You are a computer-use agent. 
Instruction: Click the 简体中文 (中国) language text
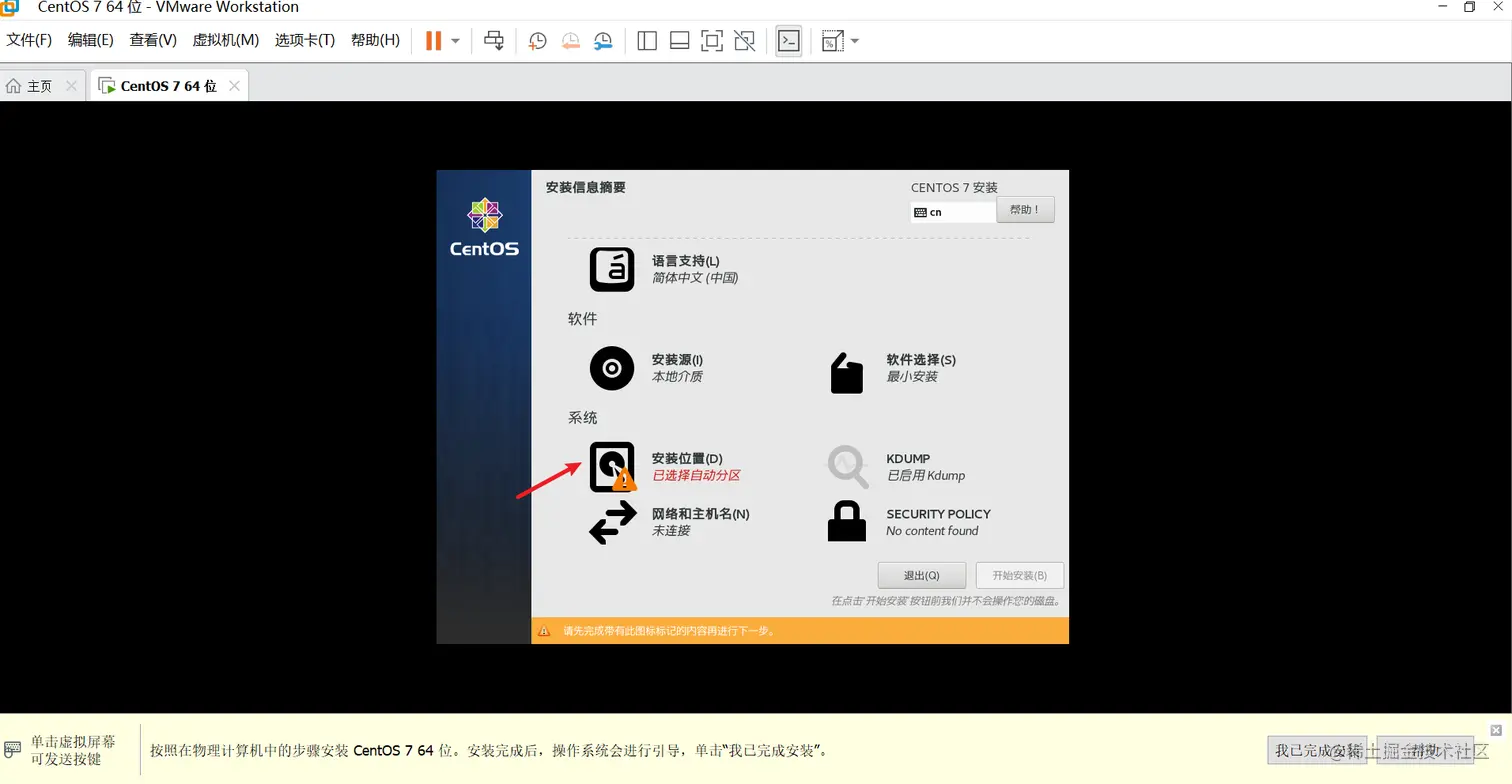pyautogui.click(x=695, y=278)
